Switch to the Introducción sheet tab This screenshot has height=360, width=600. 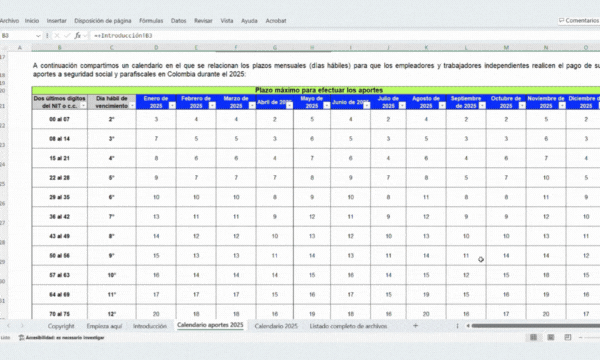150,326
